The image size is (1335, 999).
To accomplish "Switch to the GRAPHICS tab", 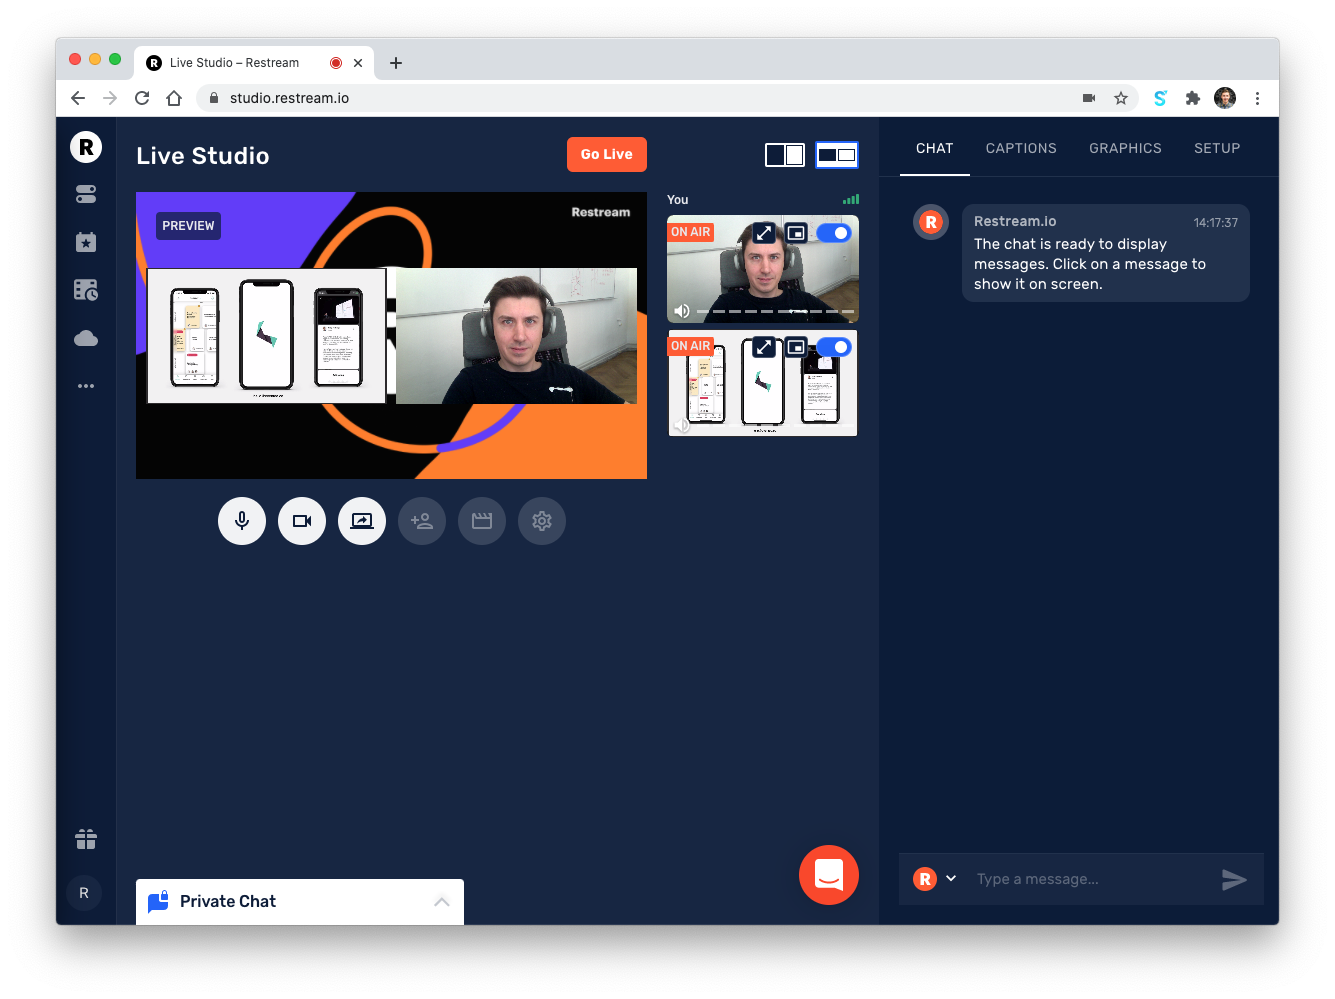I will click(x=1125, y=148).
